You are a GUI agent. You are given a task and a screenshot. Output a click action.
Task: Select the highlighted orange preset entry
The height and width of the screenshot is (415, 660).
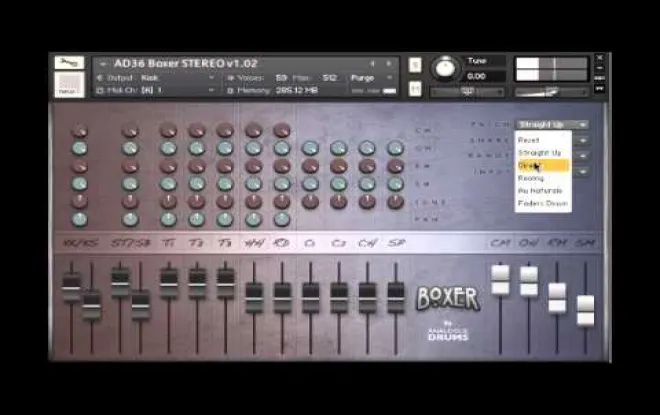tap(543, 165)
